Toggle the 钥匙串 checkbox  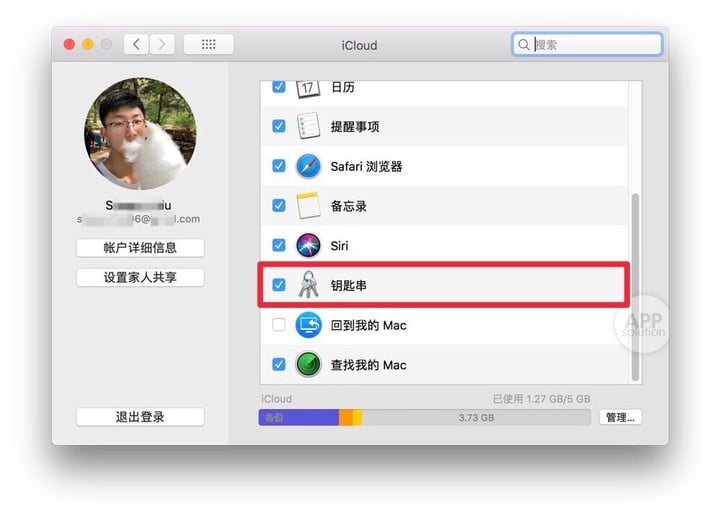pyautogui.click(x=279, y=285)
